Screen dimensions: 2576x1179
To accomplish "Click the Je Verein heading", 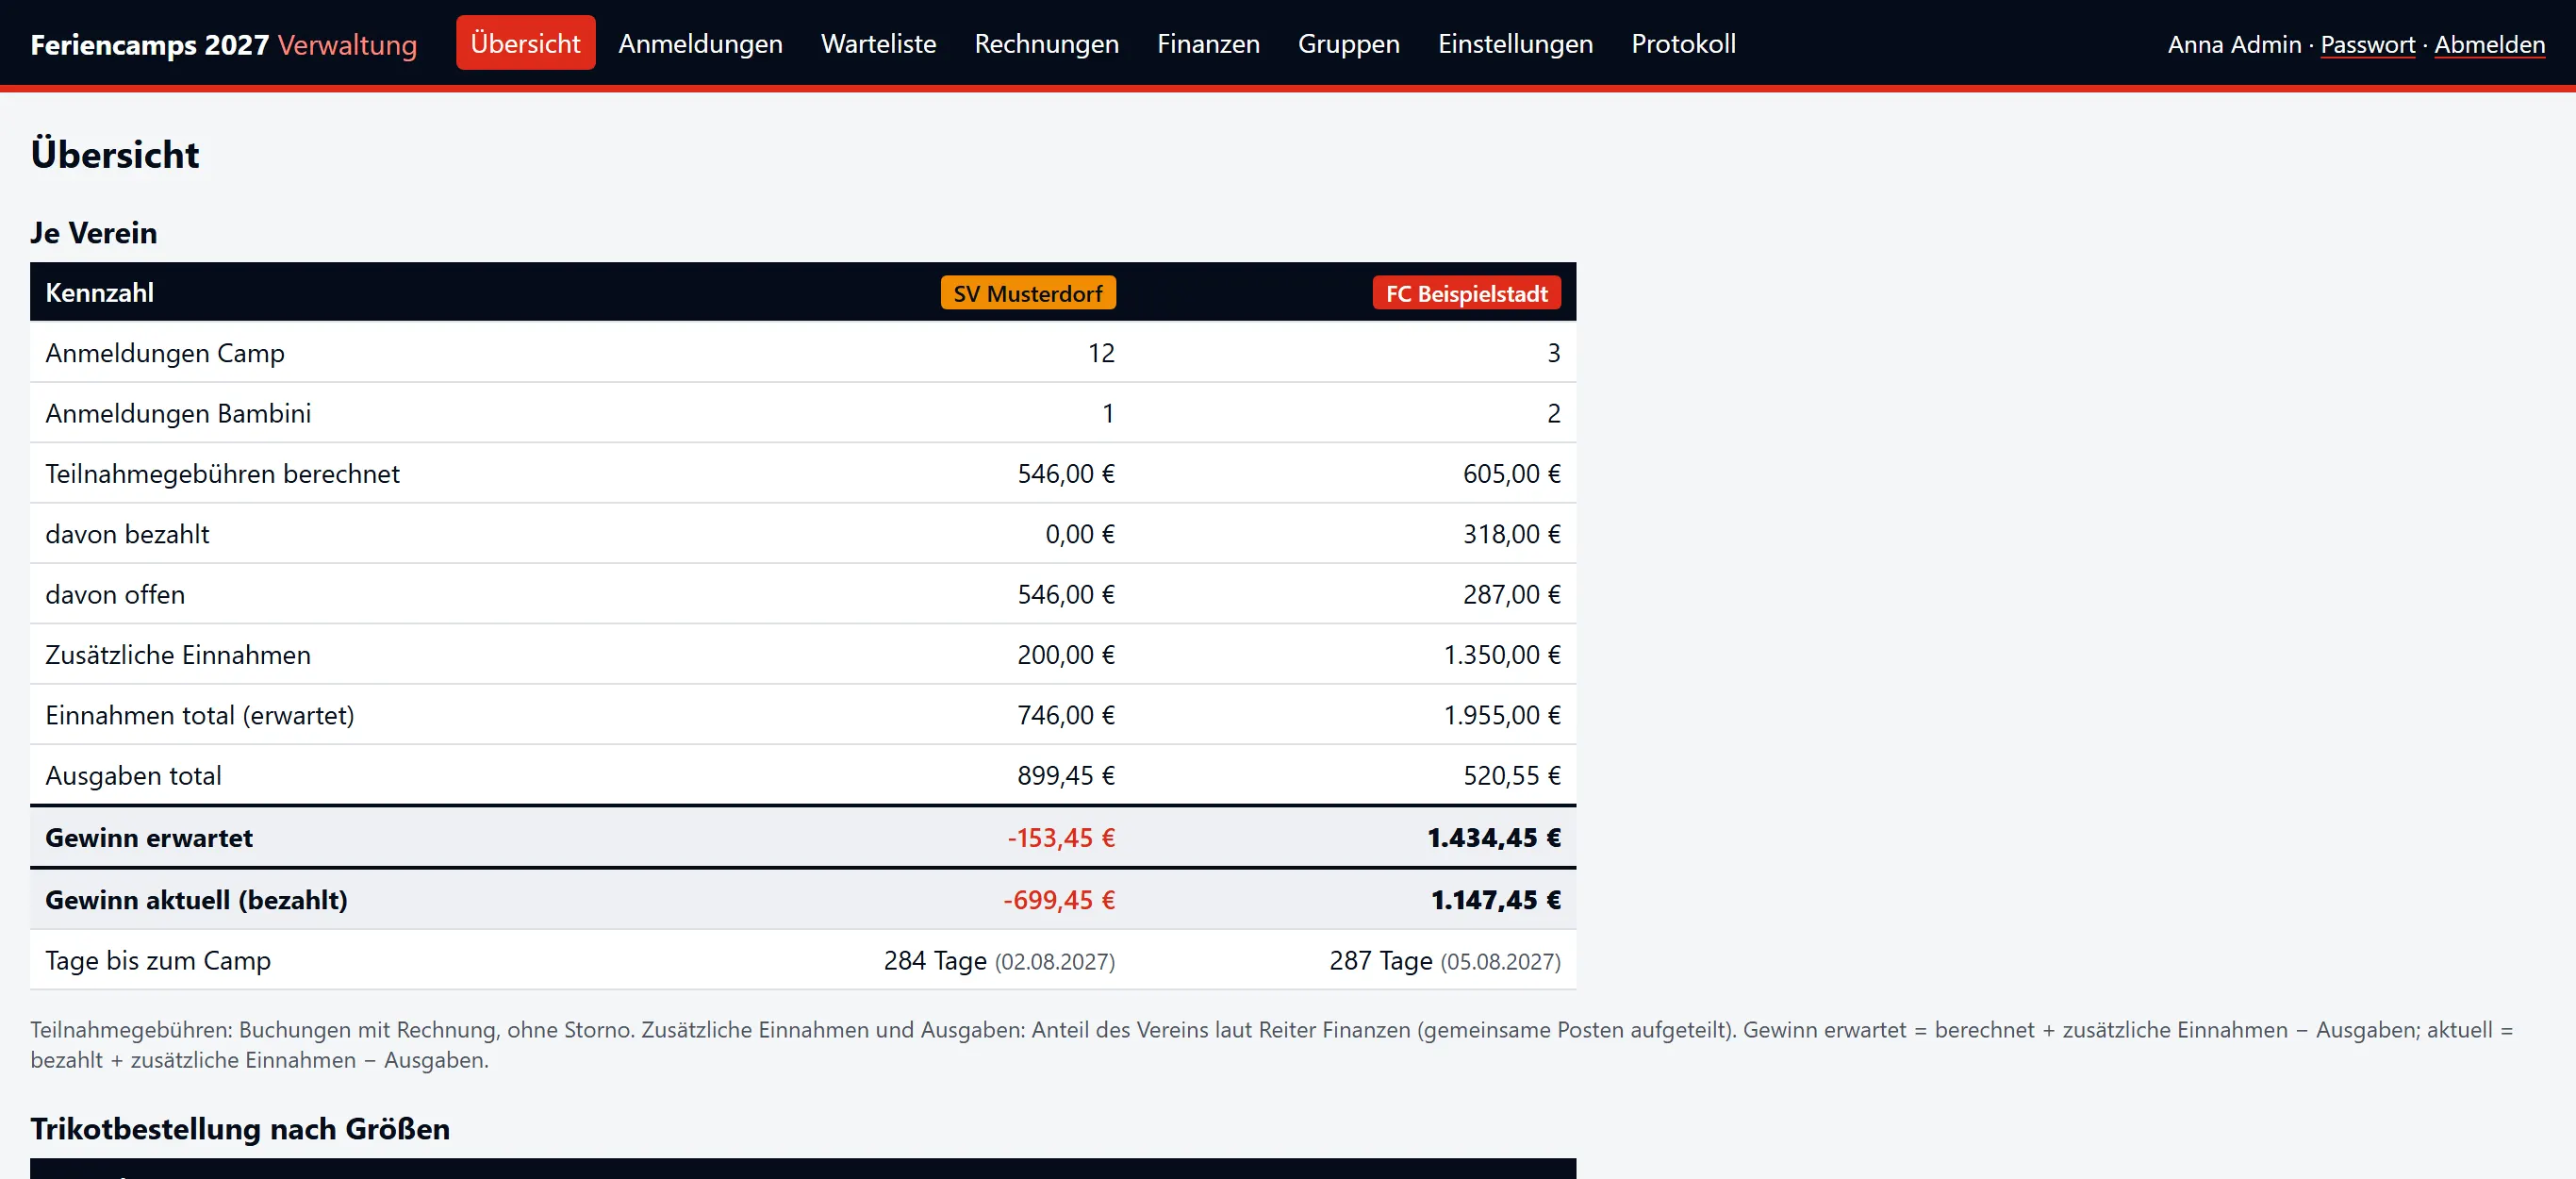I will (x=94, y=232).
